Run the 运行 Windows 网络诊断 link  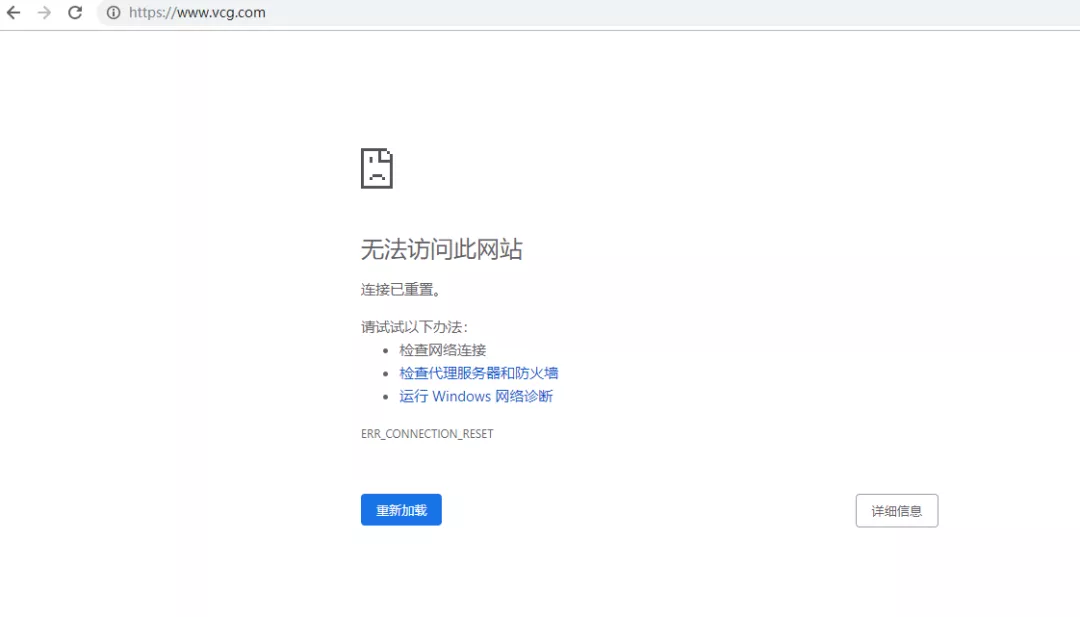tap(476, 396)
